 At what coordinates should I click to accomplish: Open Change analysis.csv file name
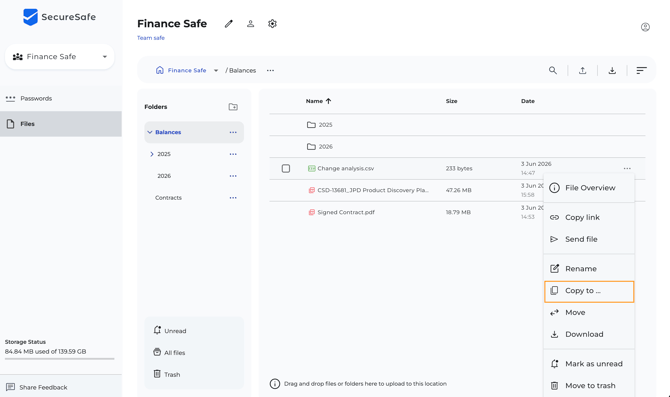point(346,168)
